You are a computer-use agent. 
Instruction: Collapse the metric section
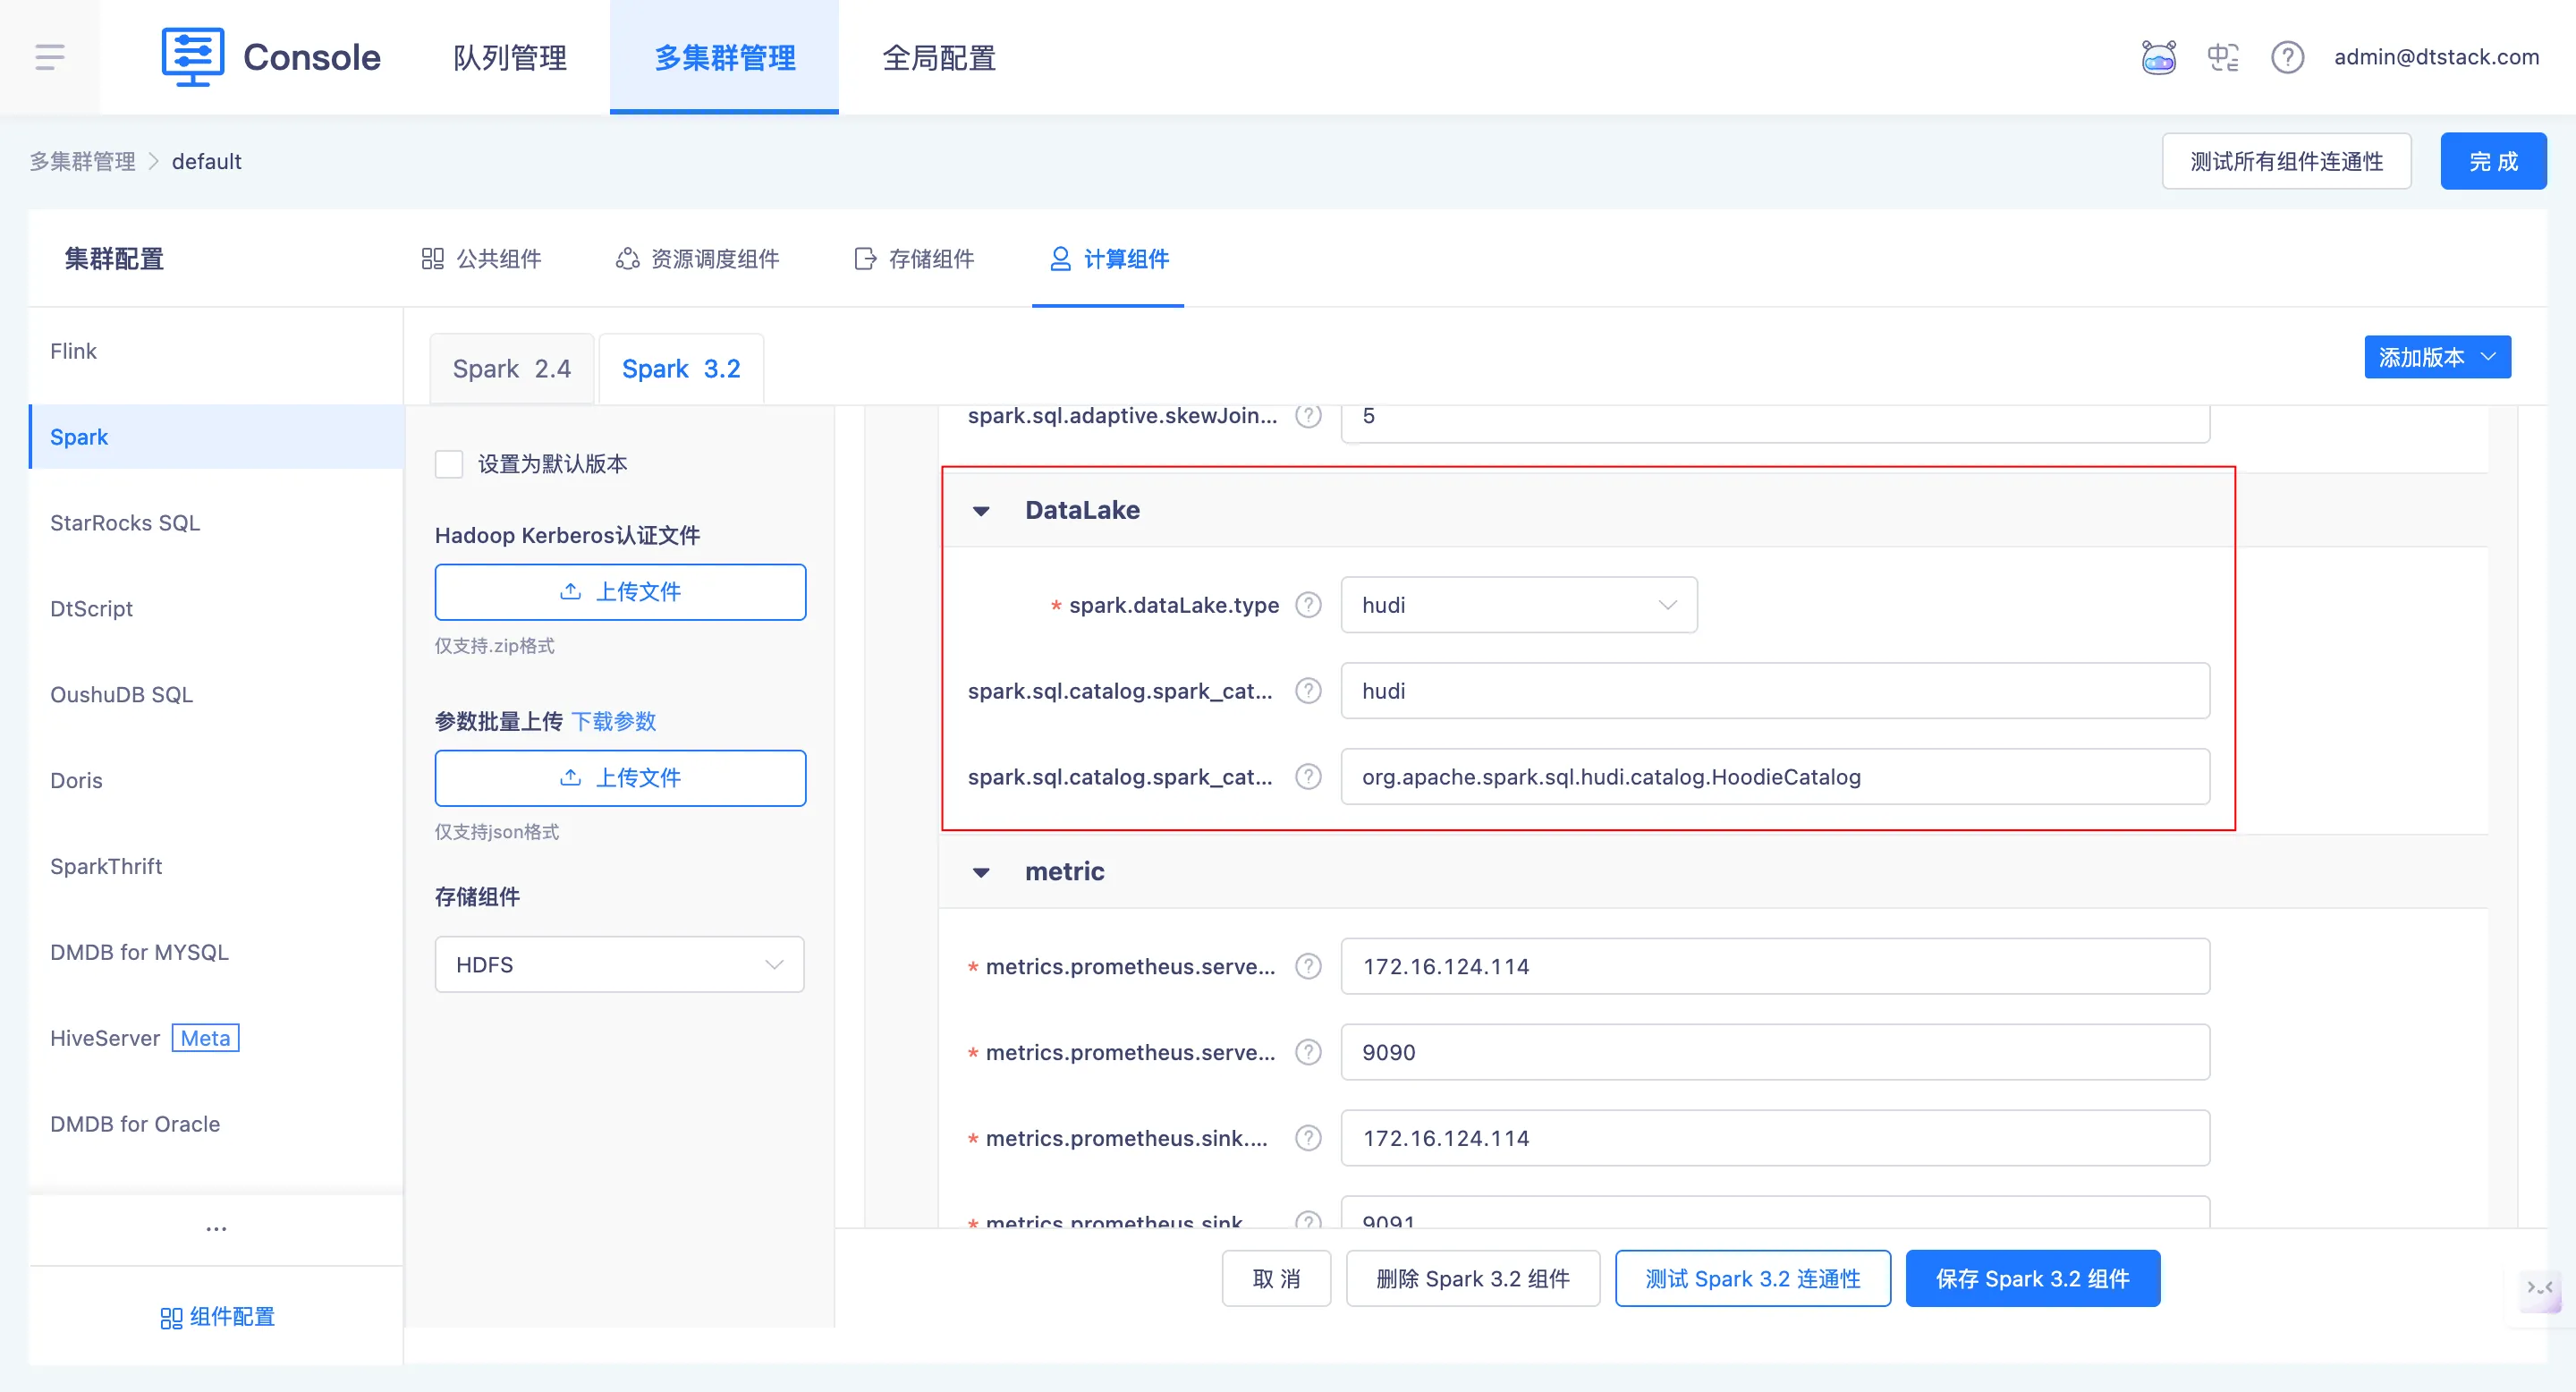(x=981, y=872)
